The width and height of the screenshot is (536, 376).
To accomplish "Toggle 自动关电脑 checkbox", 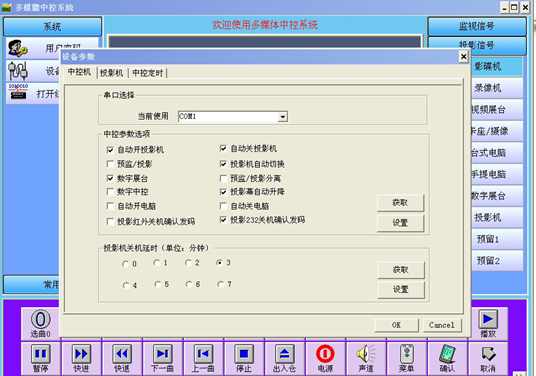I will [223, 206].
